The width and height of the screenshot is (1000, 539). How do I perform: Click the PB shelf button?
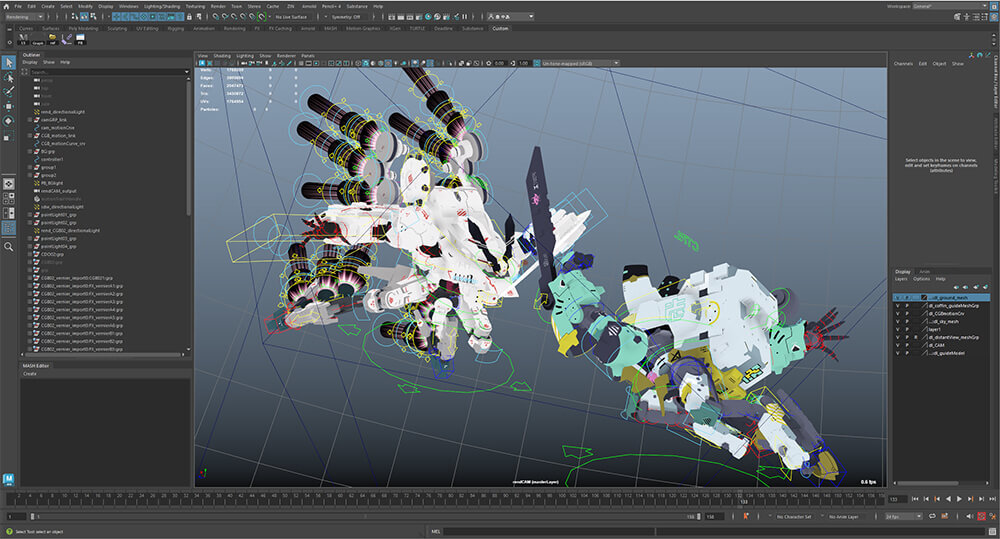[x=80, y=40]
